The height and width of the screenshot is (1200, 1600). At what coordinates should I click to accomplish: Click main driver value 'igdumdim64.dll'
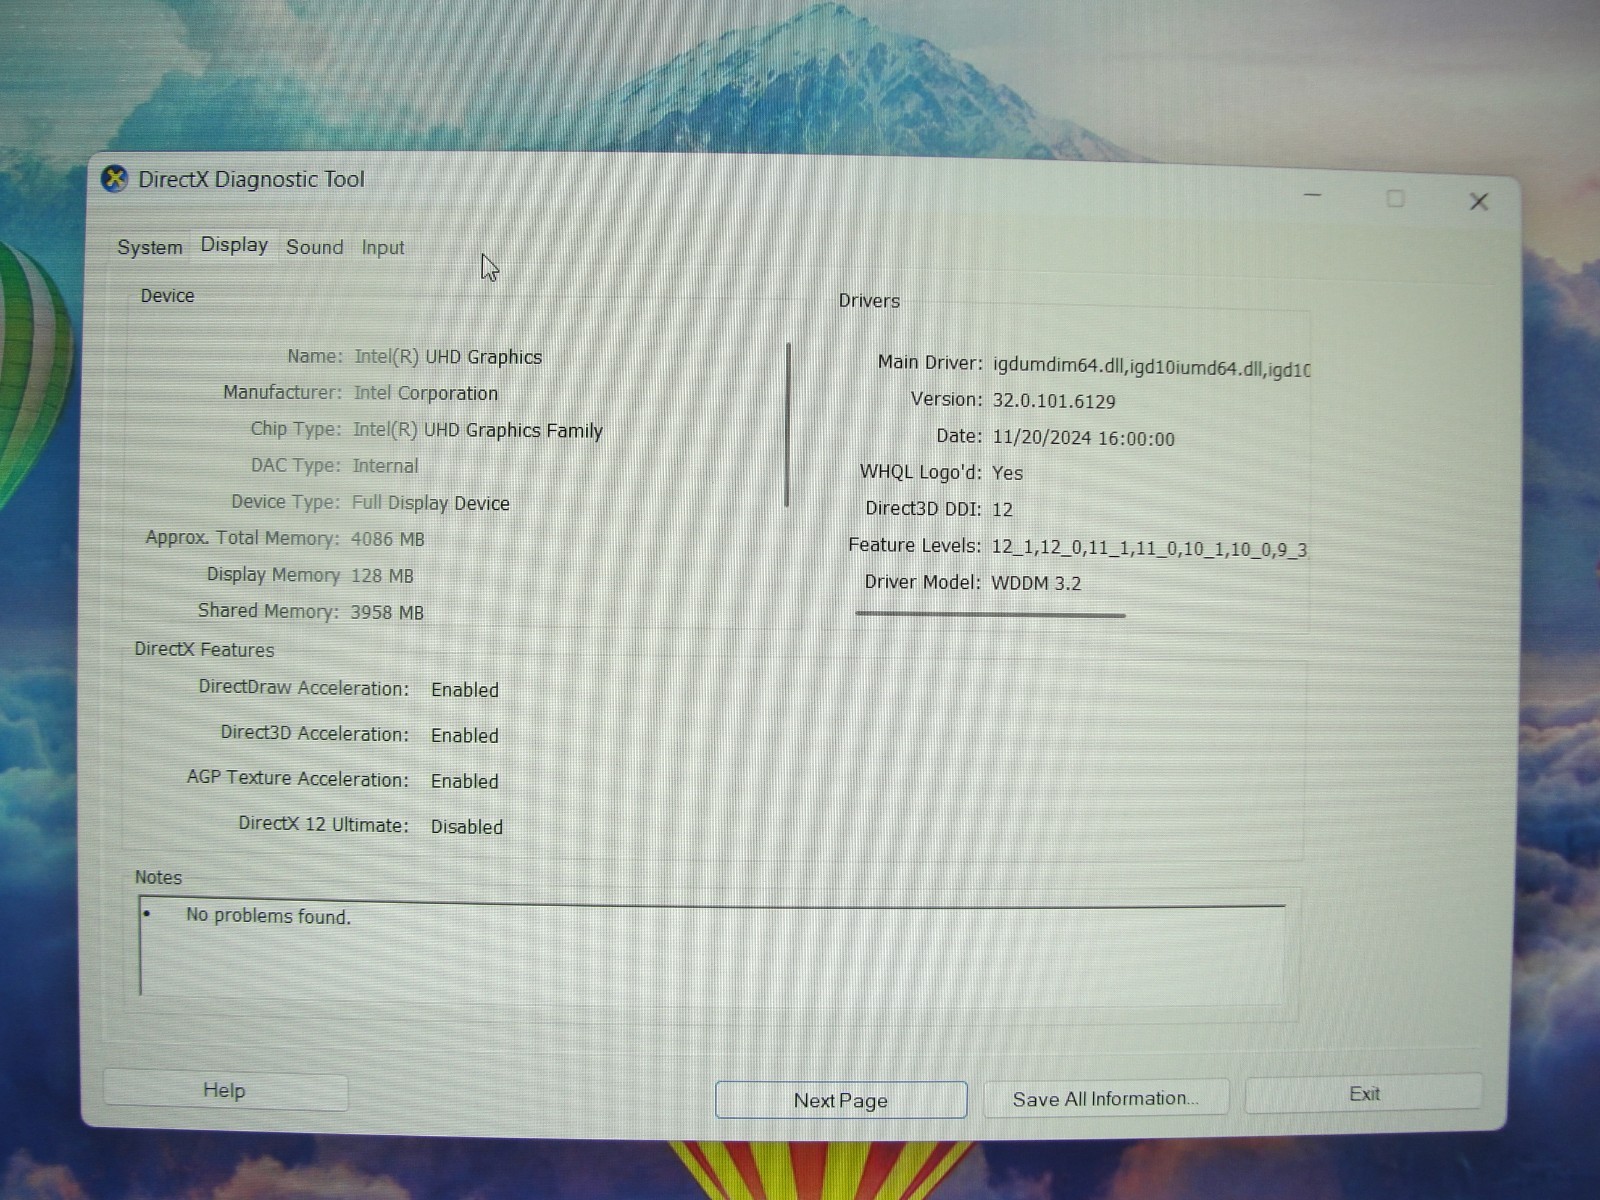coord(1059,366)
